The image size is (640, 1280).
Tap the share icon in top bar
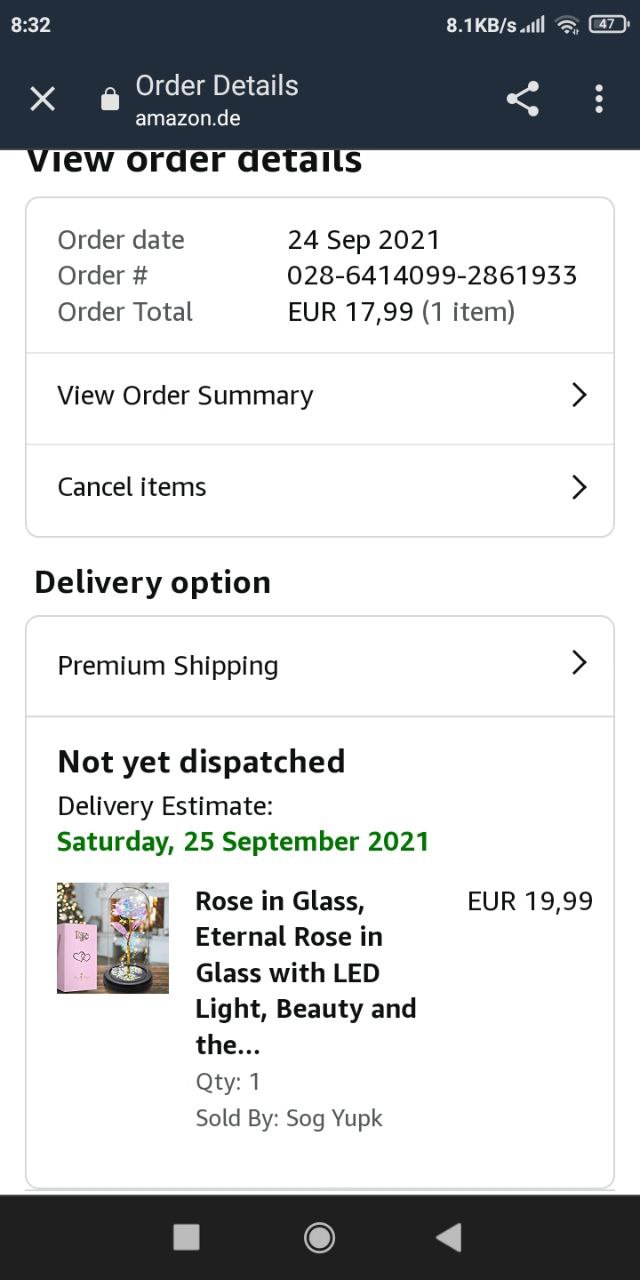click(522, 99)
